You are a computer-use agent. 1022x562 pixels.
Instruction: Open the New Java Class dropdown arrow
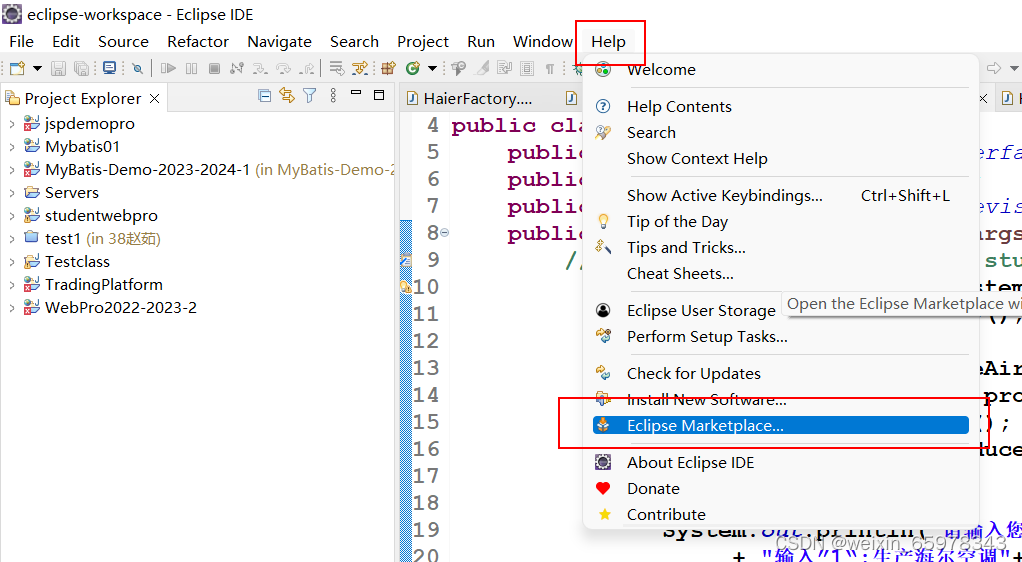pos(432,68)
